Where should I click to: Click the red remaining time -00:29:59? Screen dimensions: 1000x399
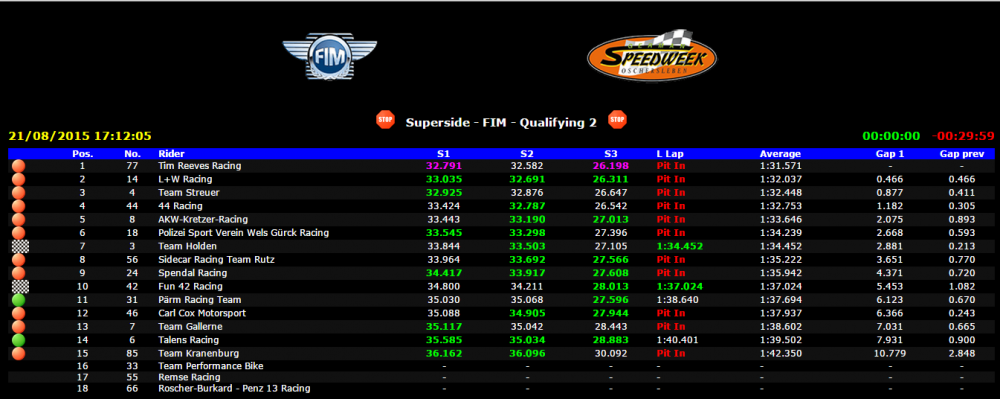pos(962,136)
